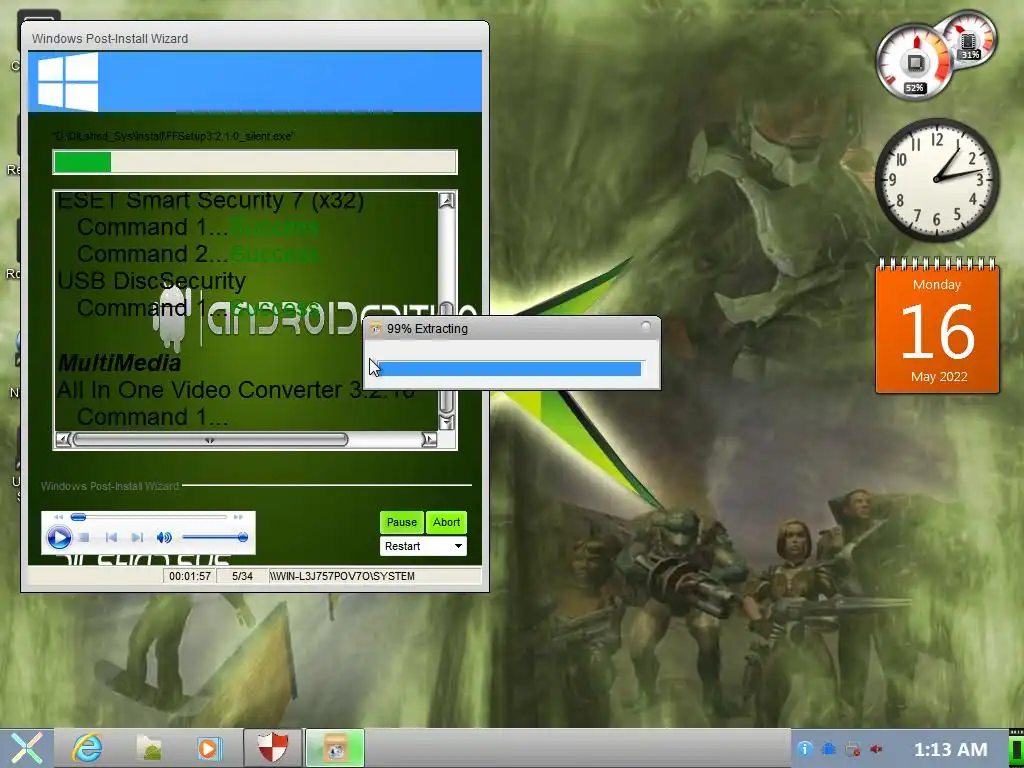1024x768 pixels.
Task: Click the log list scroll-down arrow
Action: pyautogui.click(x=447, y=422)
